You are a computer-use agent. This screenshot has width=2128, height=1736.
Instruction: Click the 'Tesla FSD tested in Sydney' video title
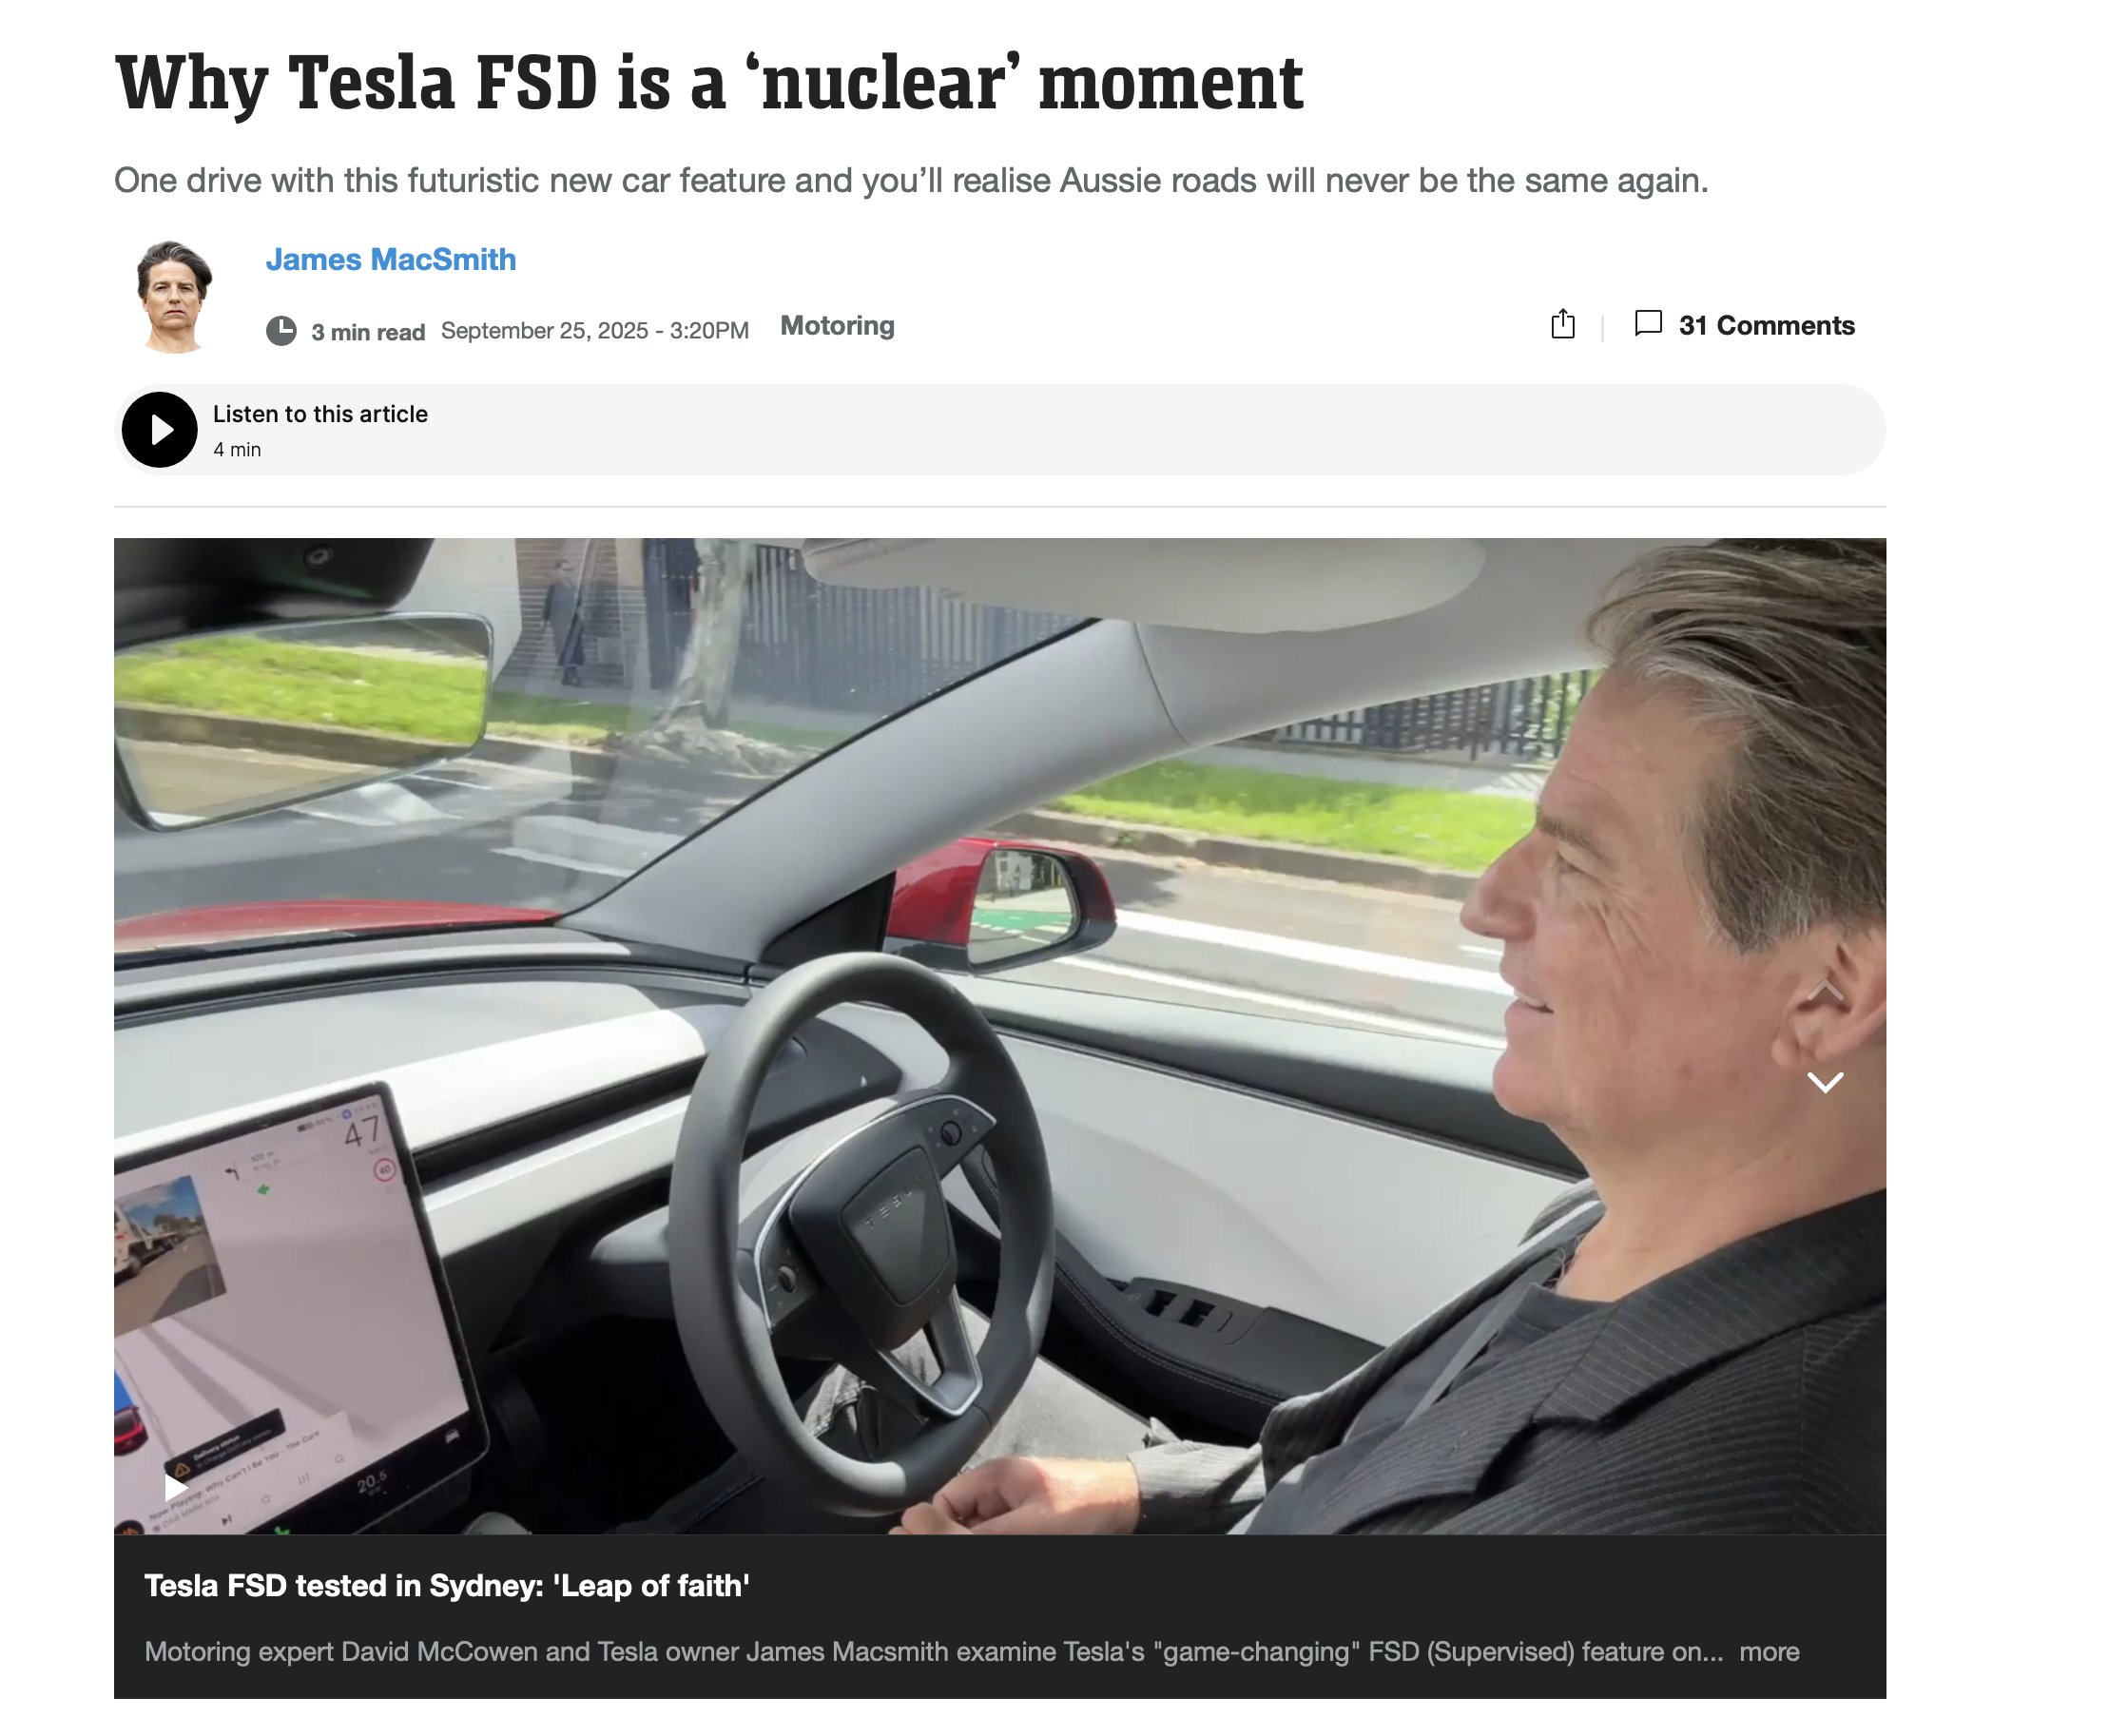447,1586
